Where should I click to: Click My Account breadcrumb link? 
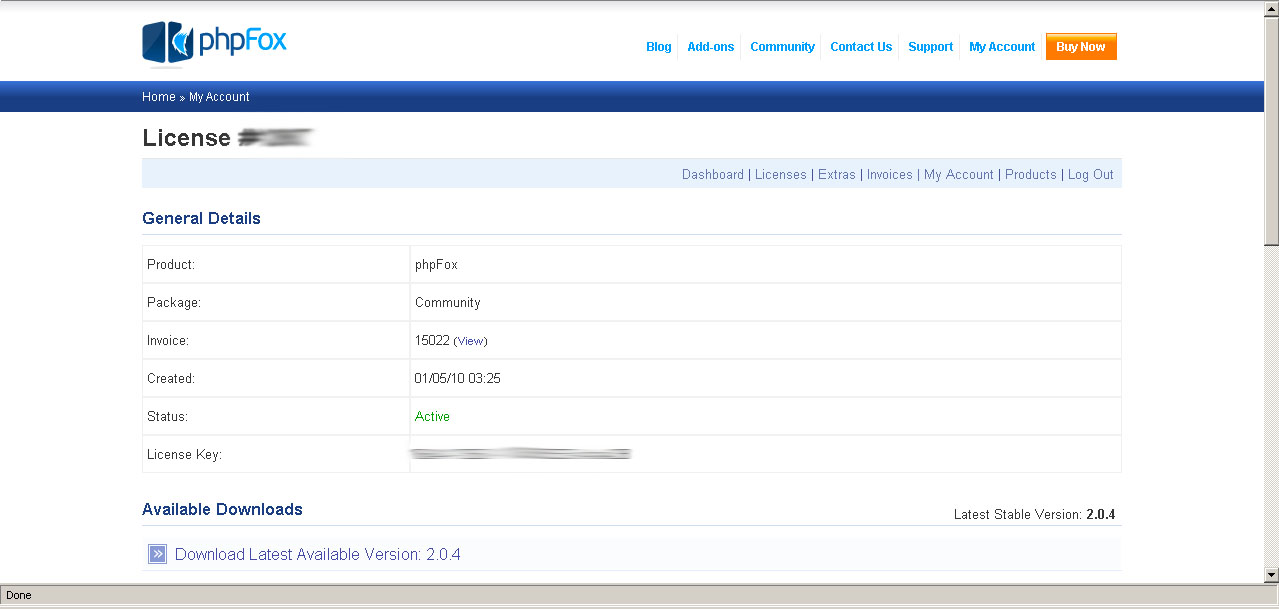219,97
